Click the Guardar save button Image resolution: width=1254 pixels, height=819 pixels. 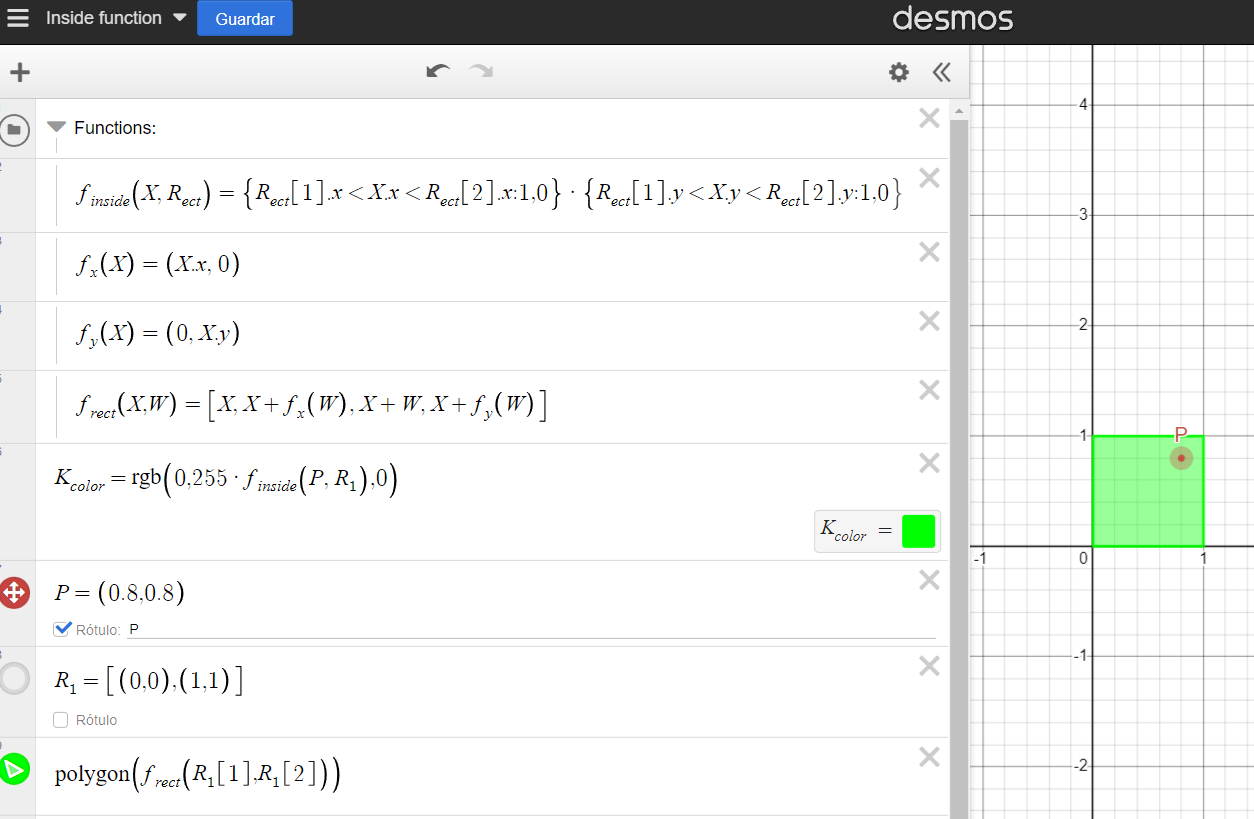tap(245, 19)
